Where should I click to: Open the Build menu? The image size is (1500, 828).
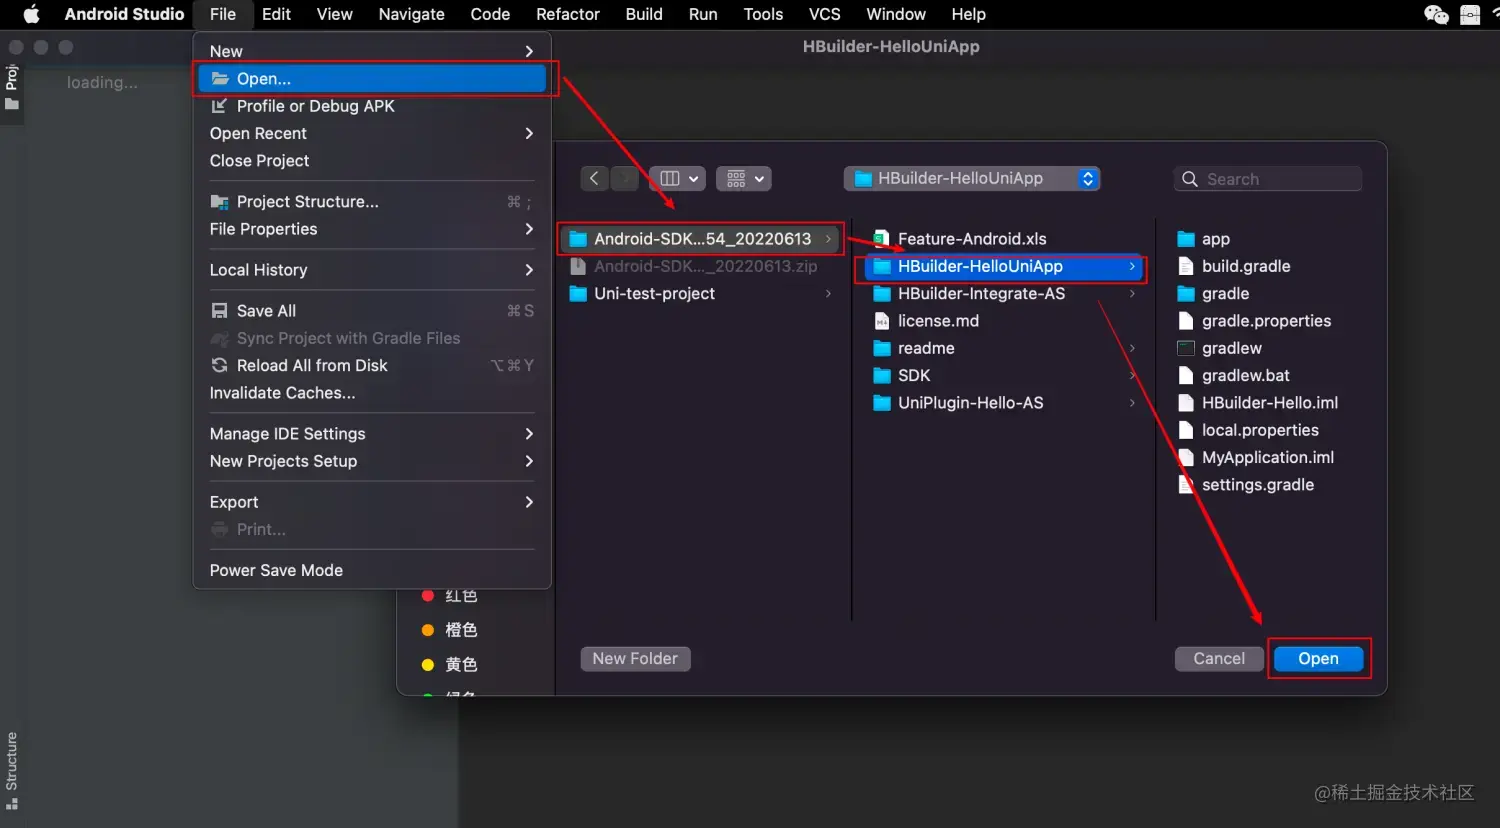pyautogui.click(x=644, y=14)
